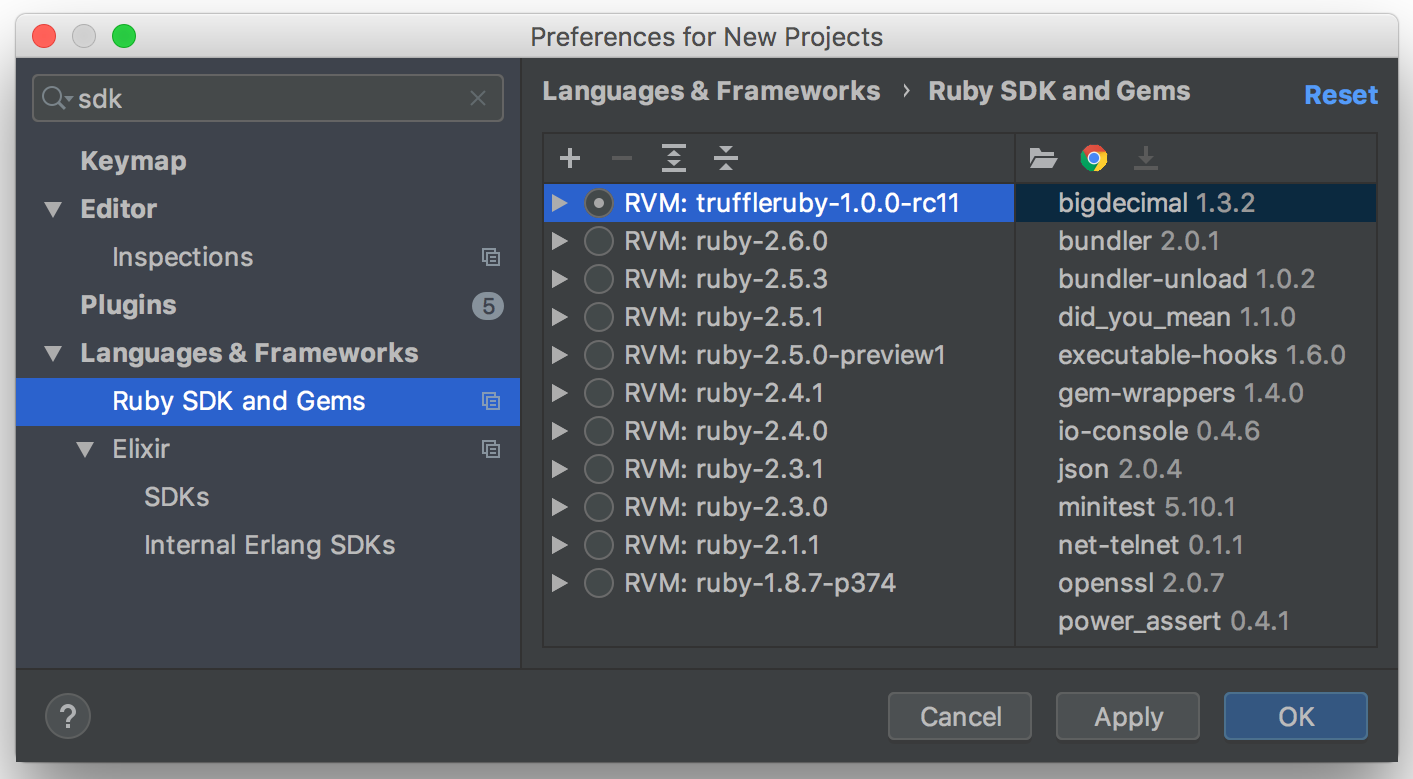Select the executable-hooks 1.6.0 gem

click(x=1196, y=355)
